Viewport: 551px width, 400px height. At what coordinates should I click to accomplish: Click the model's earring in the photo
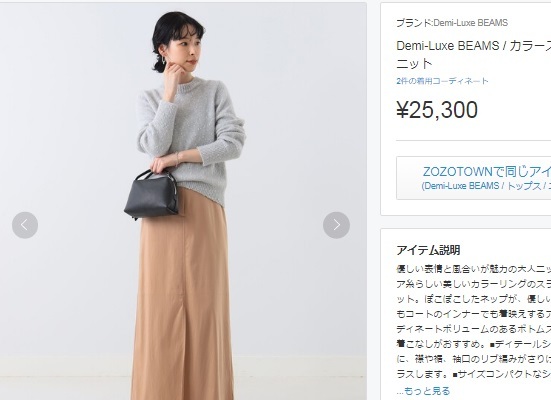(164, 63)
